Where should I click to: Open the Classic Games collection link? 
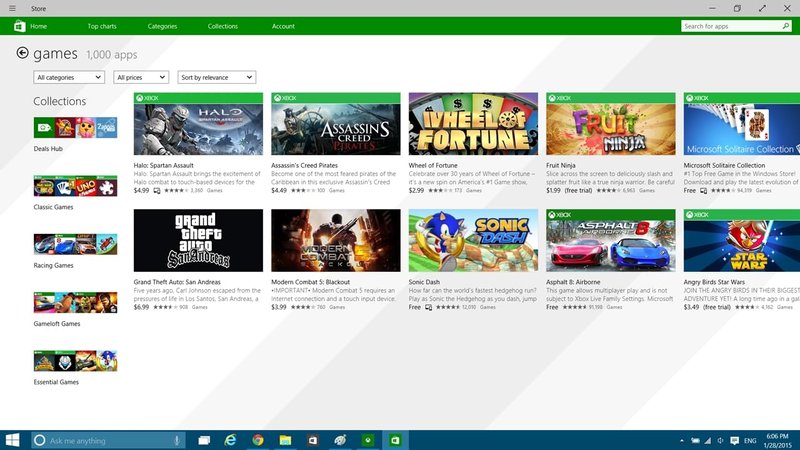(x=54, y=207)
